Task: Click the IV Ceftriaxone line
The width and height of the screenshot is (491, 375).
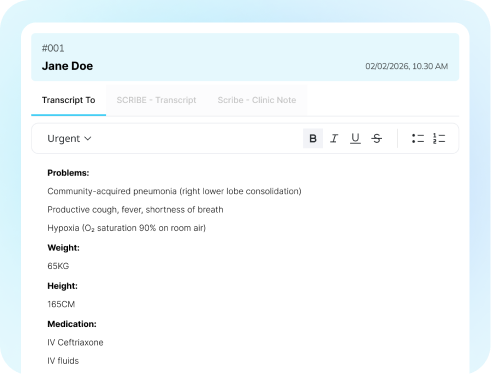Action: [75, 342]
